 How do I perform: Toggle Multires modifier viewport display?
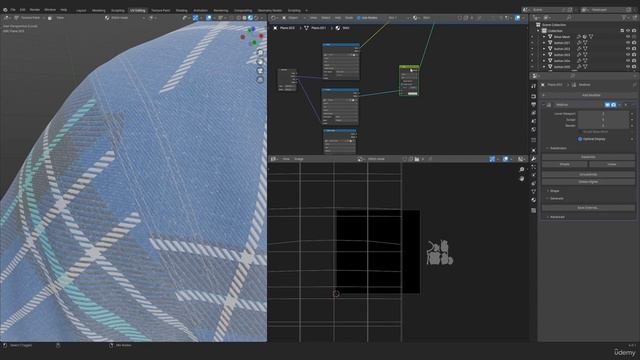607,105
